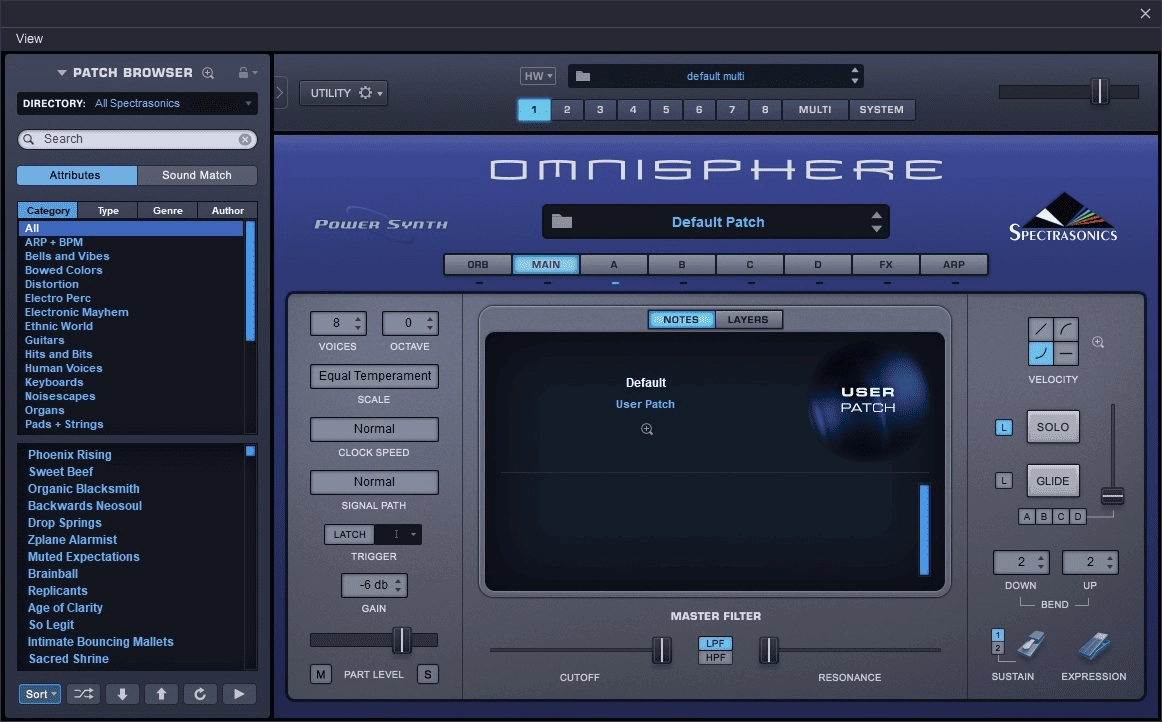The image size is (1162, 722).
Task: Open the View menu
Action: 30,39
